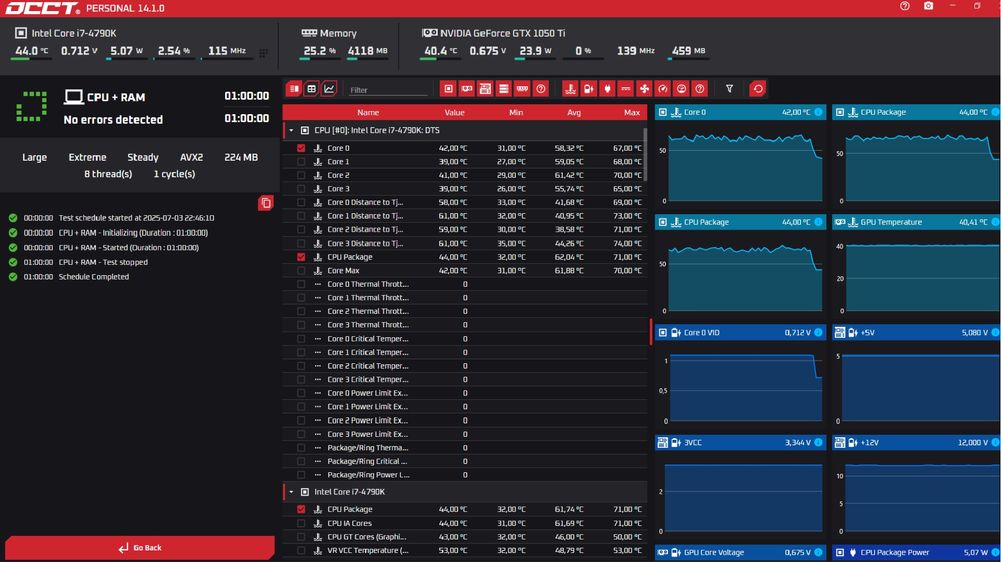Toggle the unknown sensor type filter
Viewport: 1001px width, 562px height.
click(x=700, y=89)
